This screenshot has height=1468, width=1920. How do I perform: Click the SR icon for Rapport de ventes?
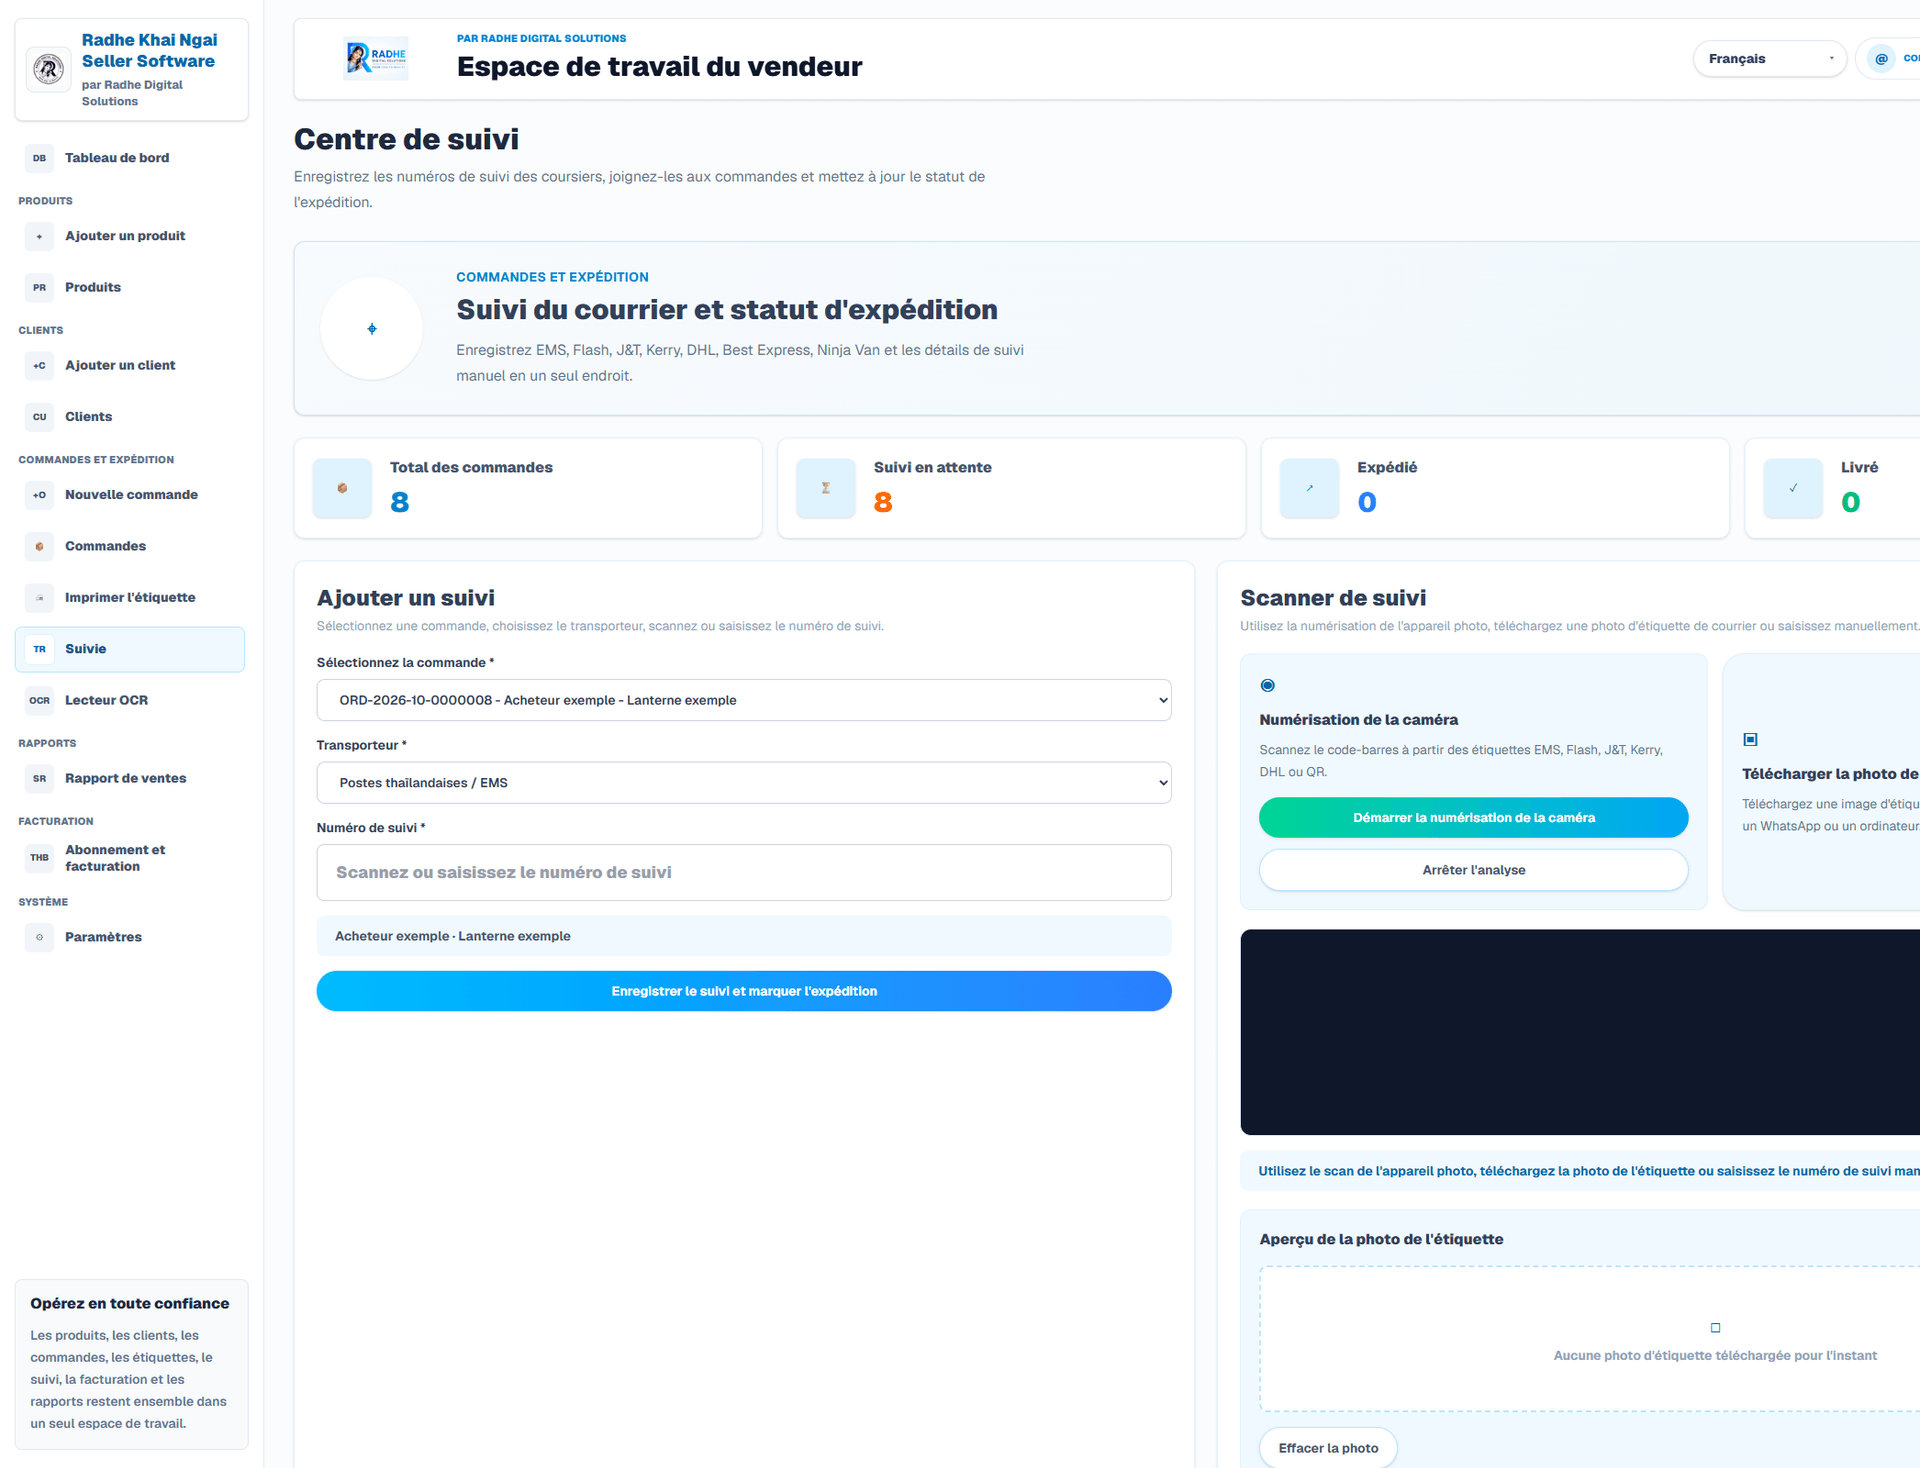(39, 779)
